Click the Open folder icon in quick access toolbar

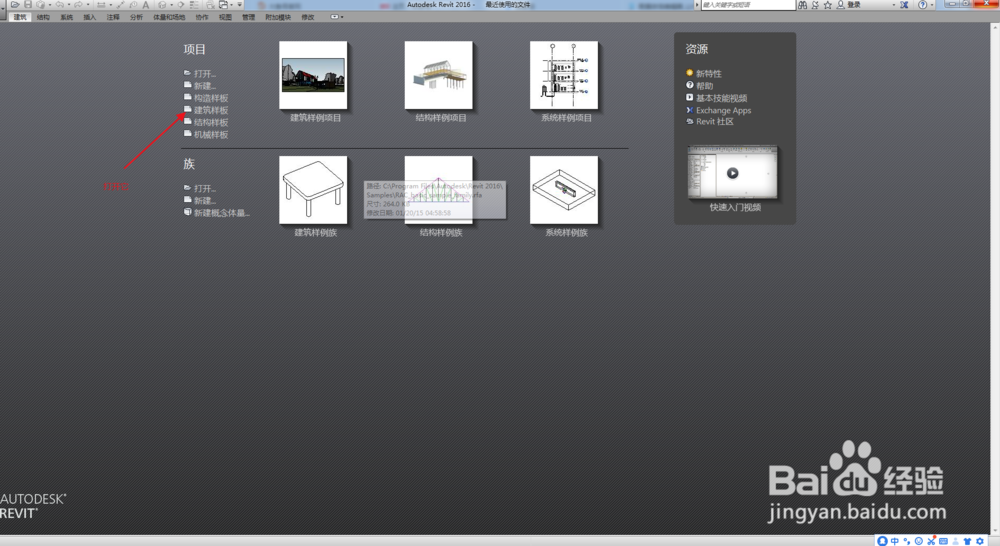(14, 4)
